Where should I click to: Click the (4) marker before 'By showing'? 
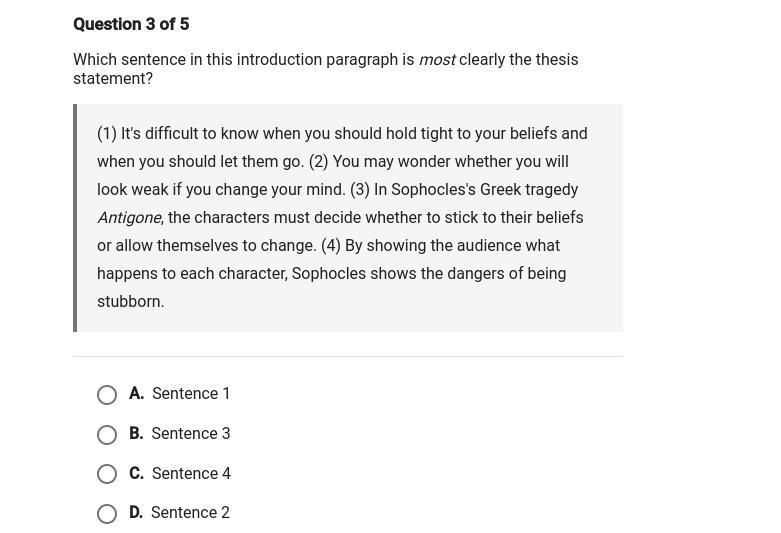(x=331, y=246)
